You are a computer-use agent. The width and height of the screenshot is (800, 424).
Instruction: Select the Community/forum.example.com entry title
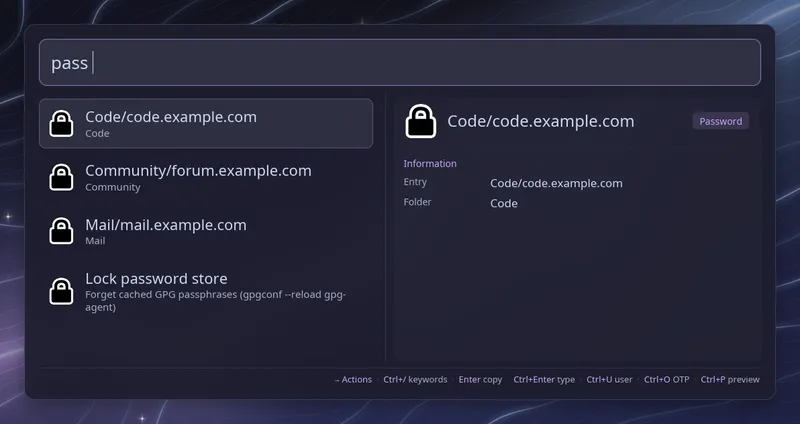(x=198, y=170)
